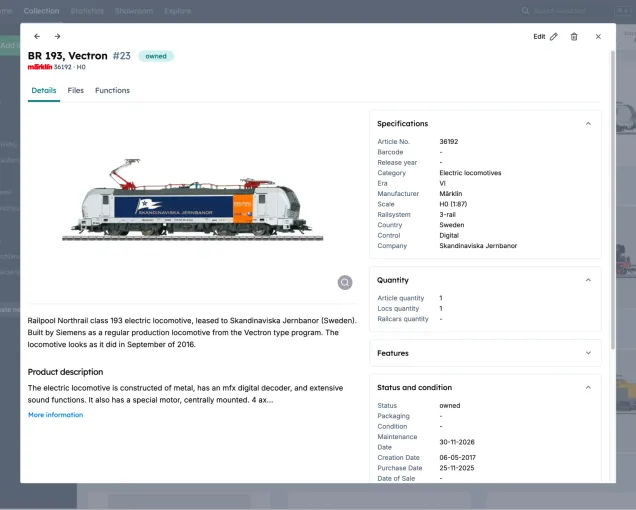
Task: Select purchase date 25-11-2025
Action: click(457, 468)
